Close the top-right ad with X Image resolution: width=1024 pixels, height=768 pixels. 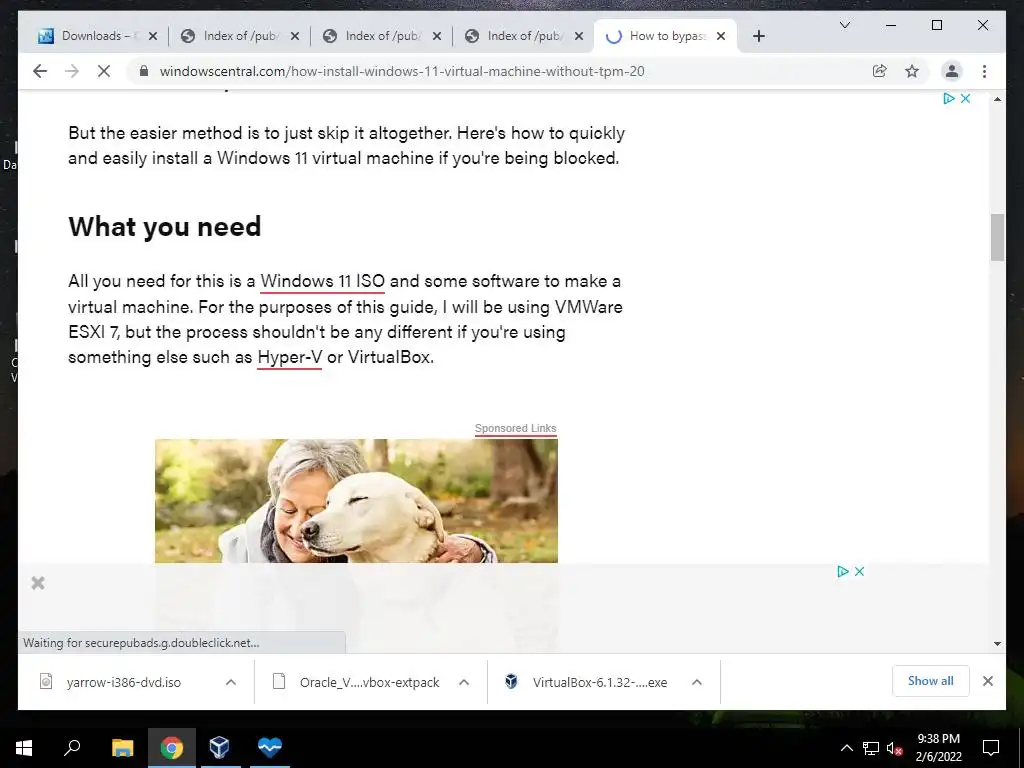point(965,98)
